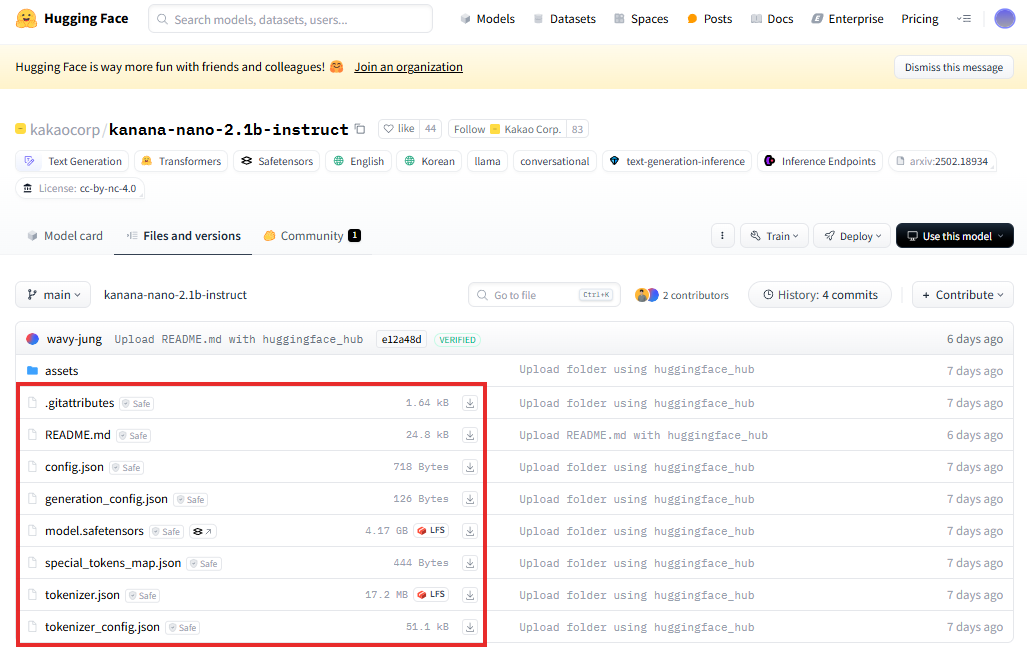The width and height of the screenshot is (1027, 651).
Task: Dismiss this message banner
Action: point(954,67)
